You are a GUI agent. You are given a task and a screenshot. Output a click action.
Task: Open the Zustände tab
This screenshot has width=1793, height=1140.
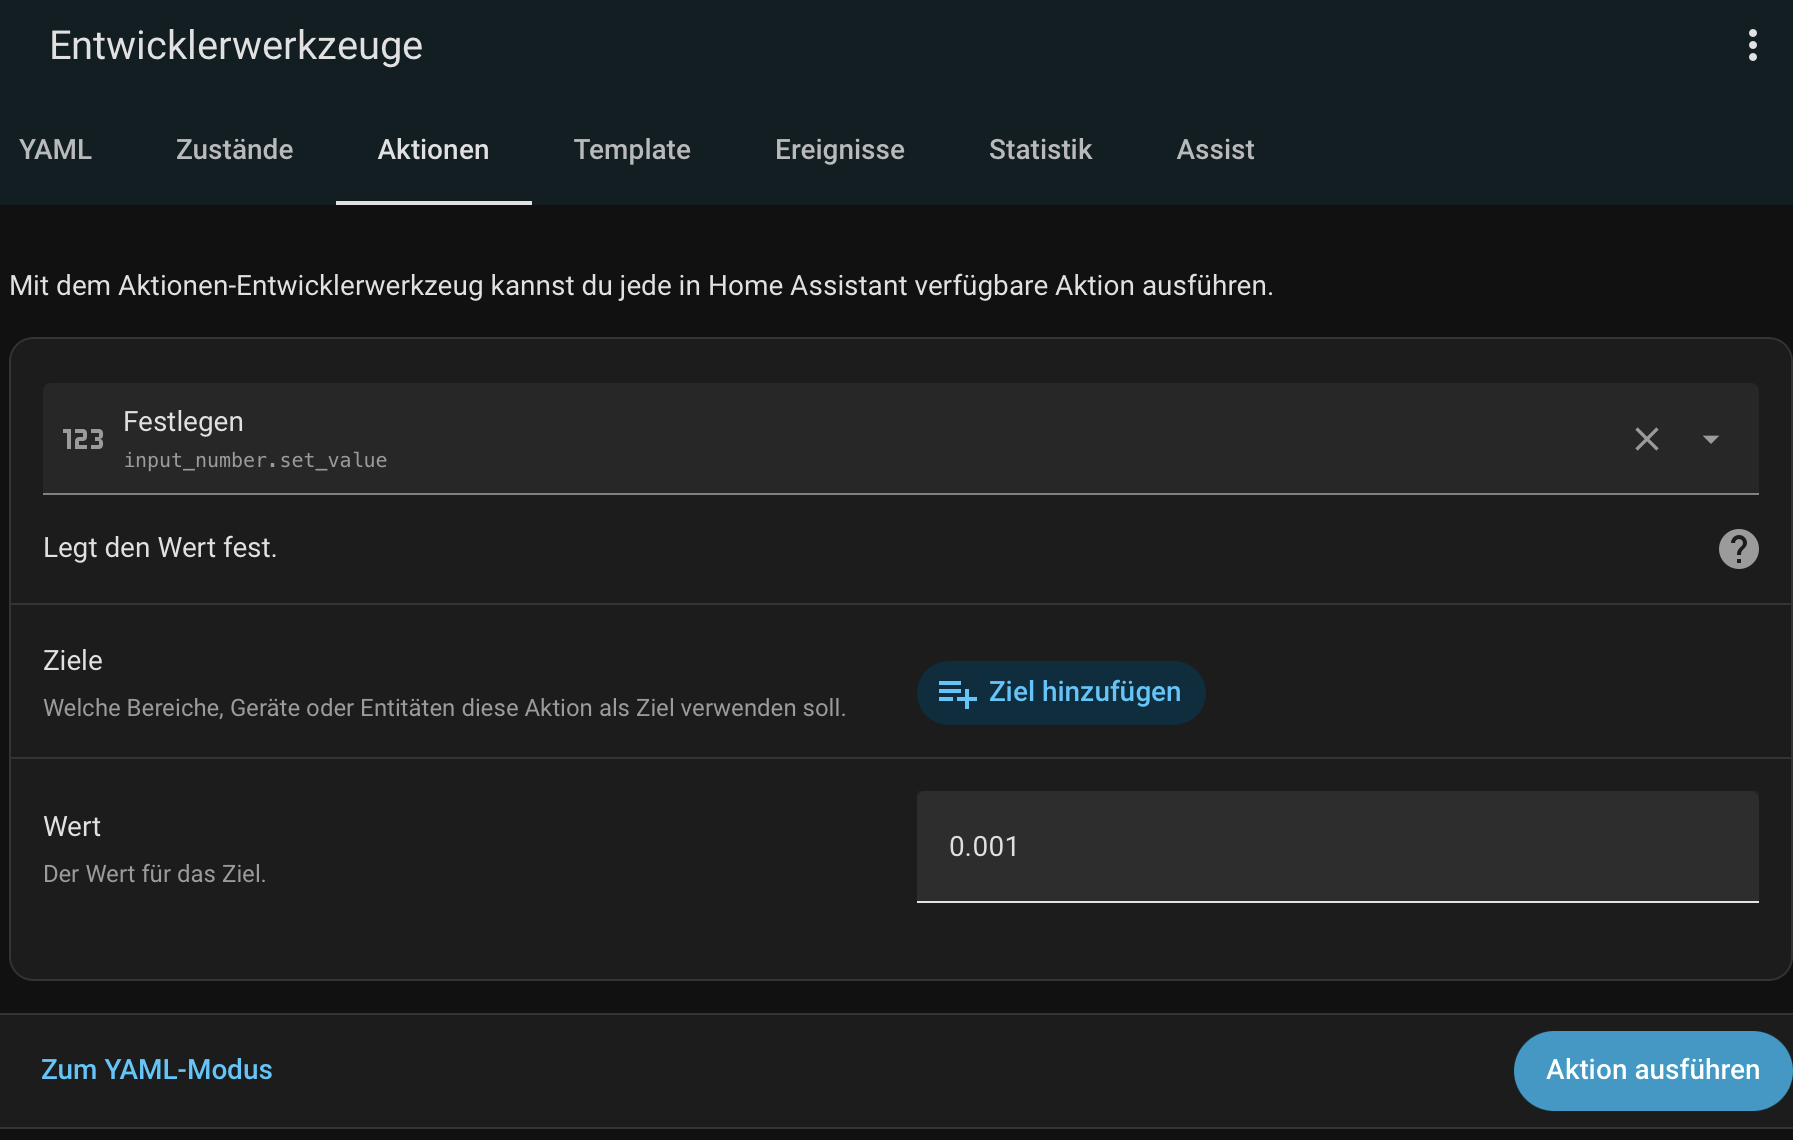click(x=234, y=150)
